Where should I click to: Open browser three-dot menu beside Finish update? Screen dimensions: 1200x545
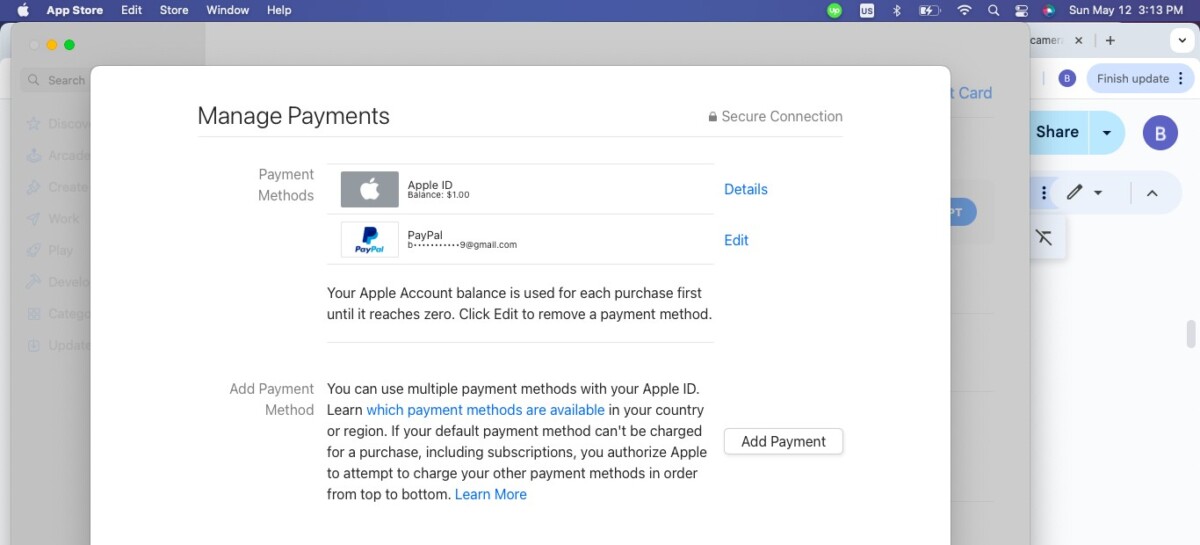click(1180, 78)
